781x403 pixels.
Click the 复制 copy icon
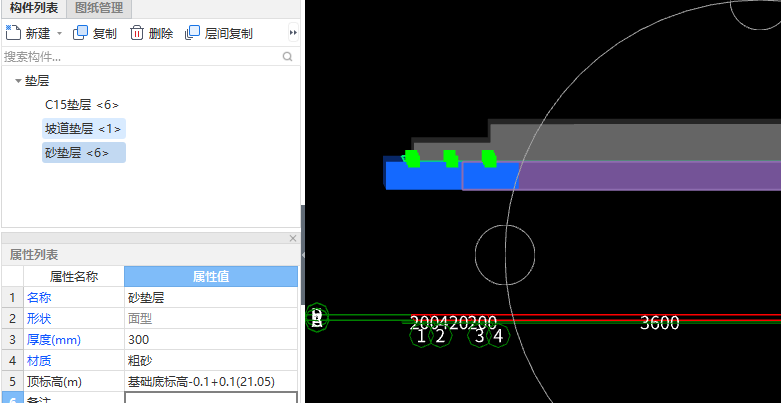[80, 33]
